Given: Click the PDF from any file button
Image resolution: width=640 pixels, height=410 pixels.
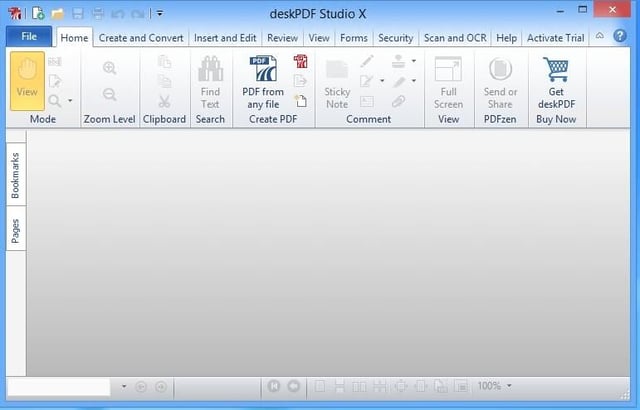Looking at the screenshot, I should (x=263, y=83).
